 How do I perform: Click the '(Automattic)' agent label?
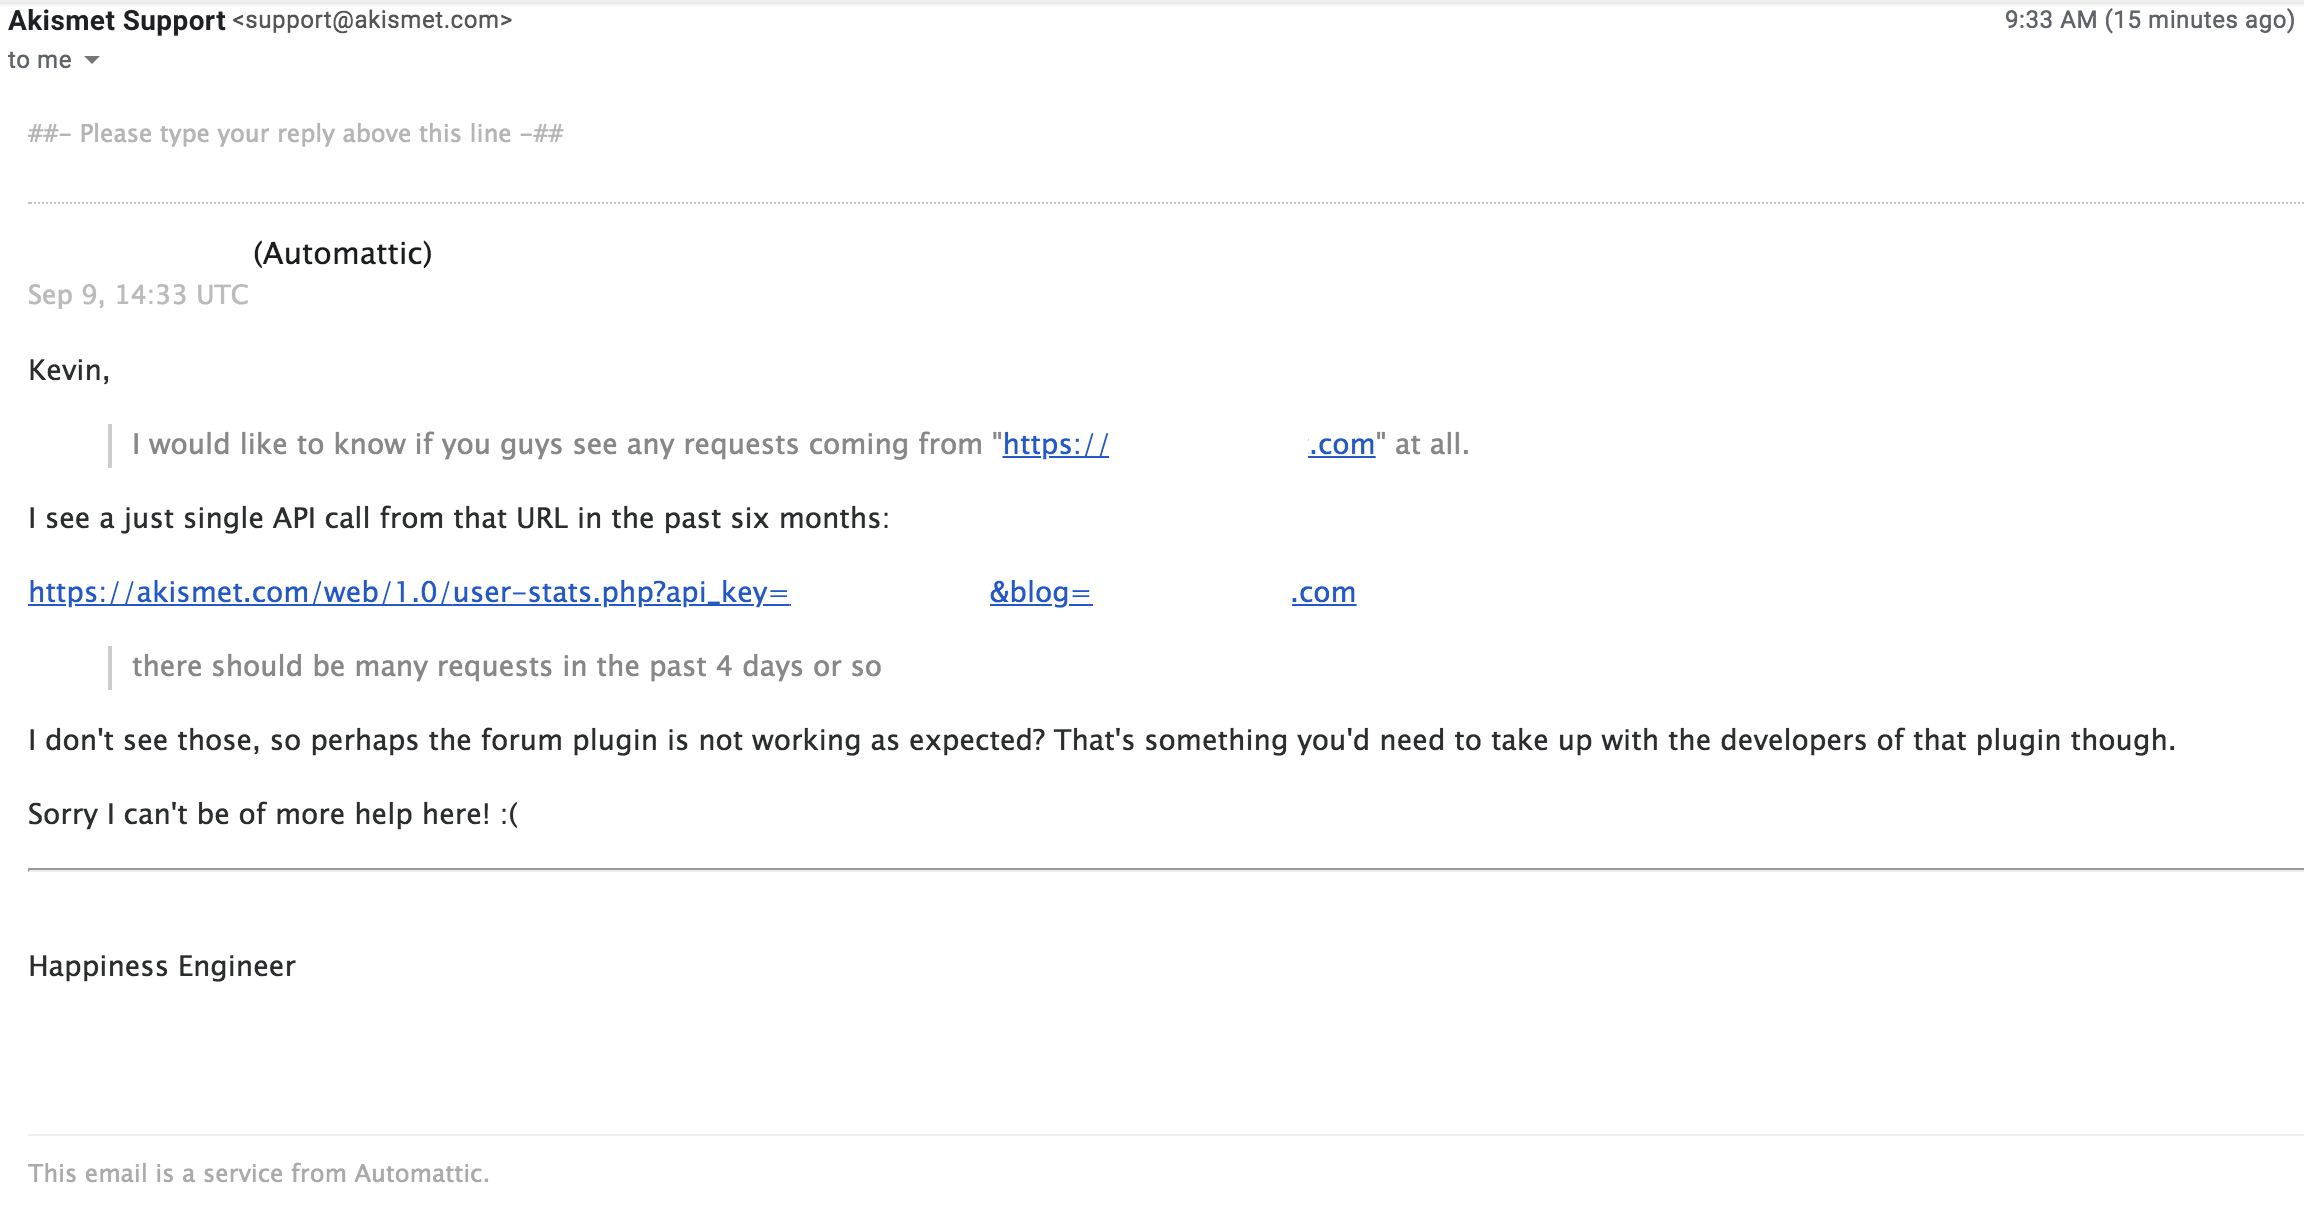[342, 254]
